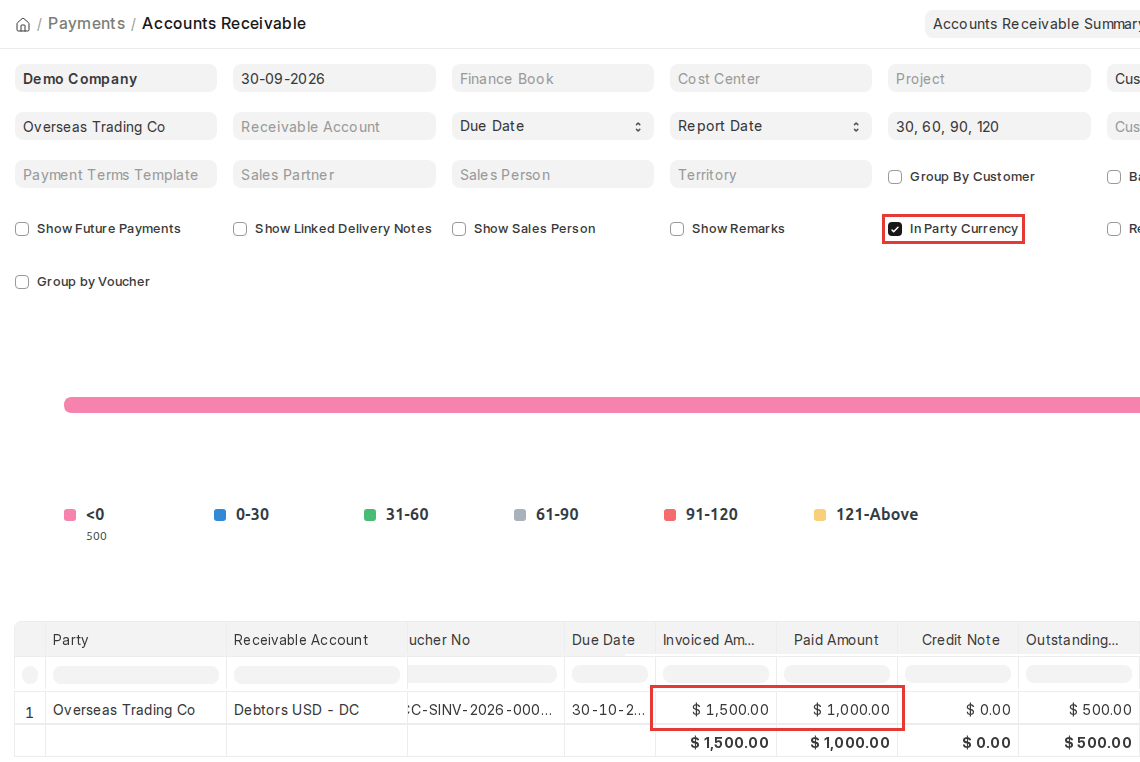The height and width of the screenshot is (762, 1140).
Task: Select the $ 500.00 outstanding cell in row 1
Action: pyautogui.click(x=1078, y=710)
